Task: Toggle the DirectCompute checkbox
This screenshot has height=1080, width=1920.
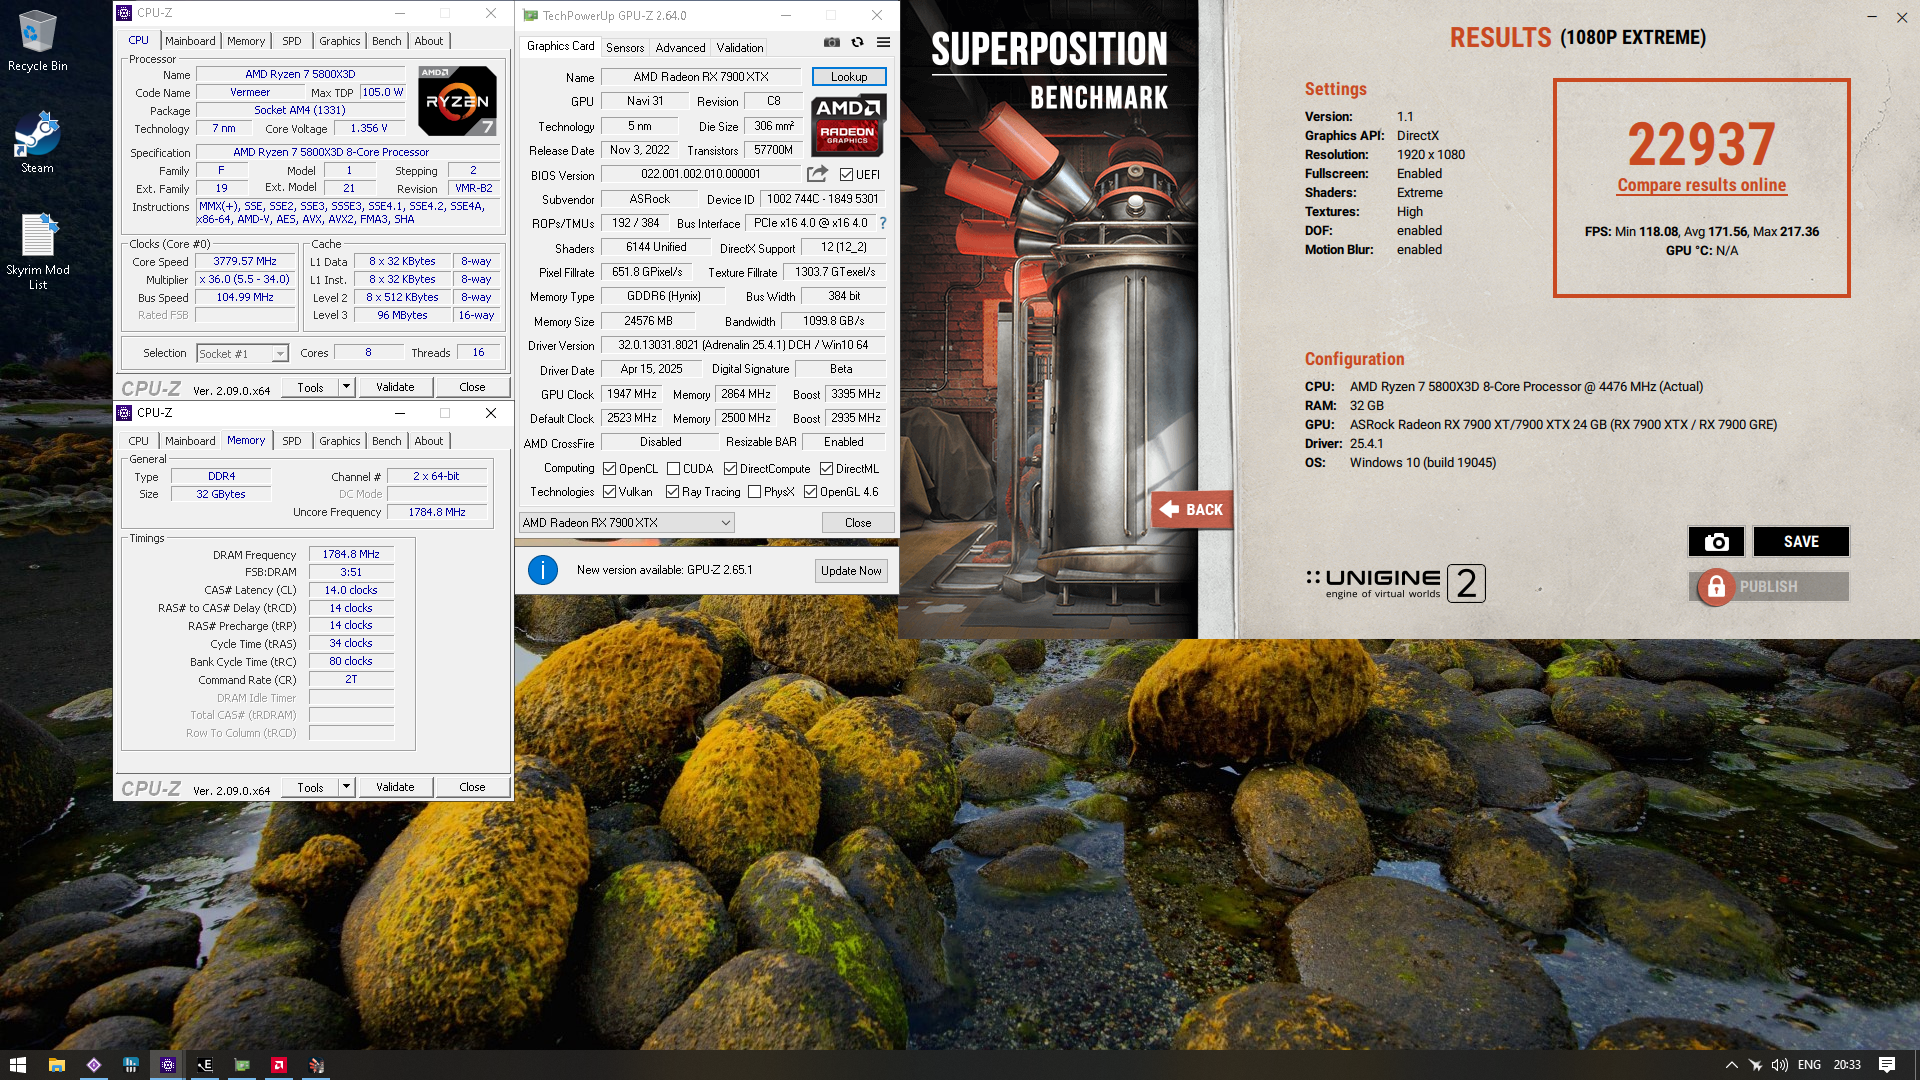Action: click(730, 469)
